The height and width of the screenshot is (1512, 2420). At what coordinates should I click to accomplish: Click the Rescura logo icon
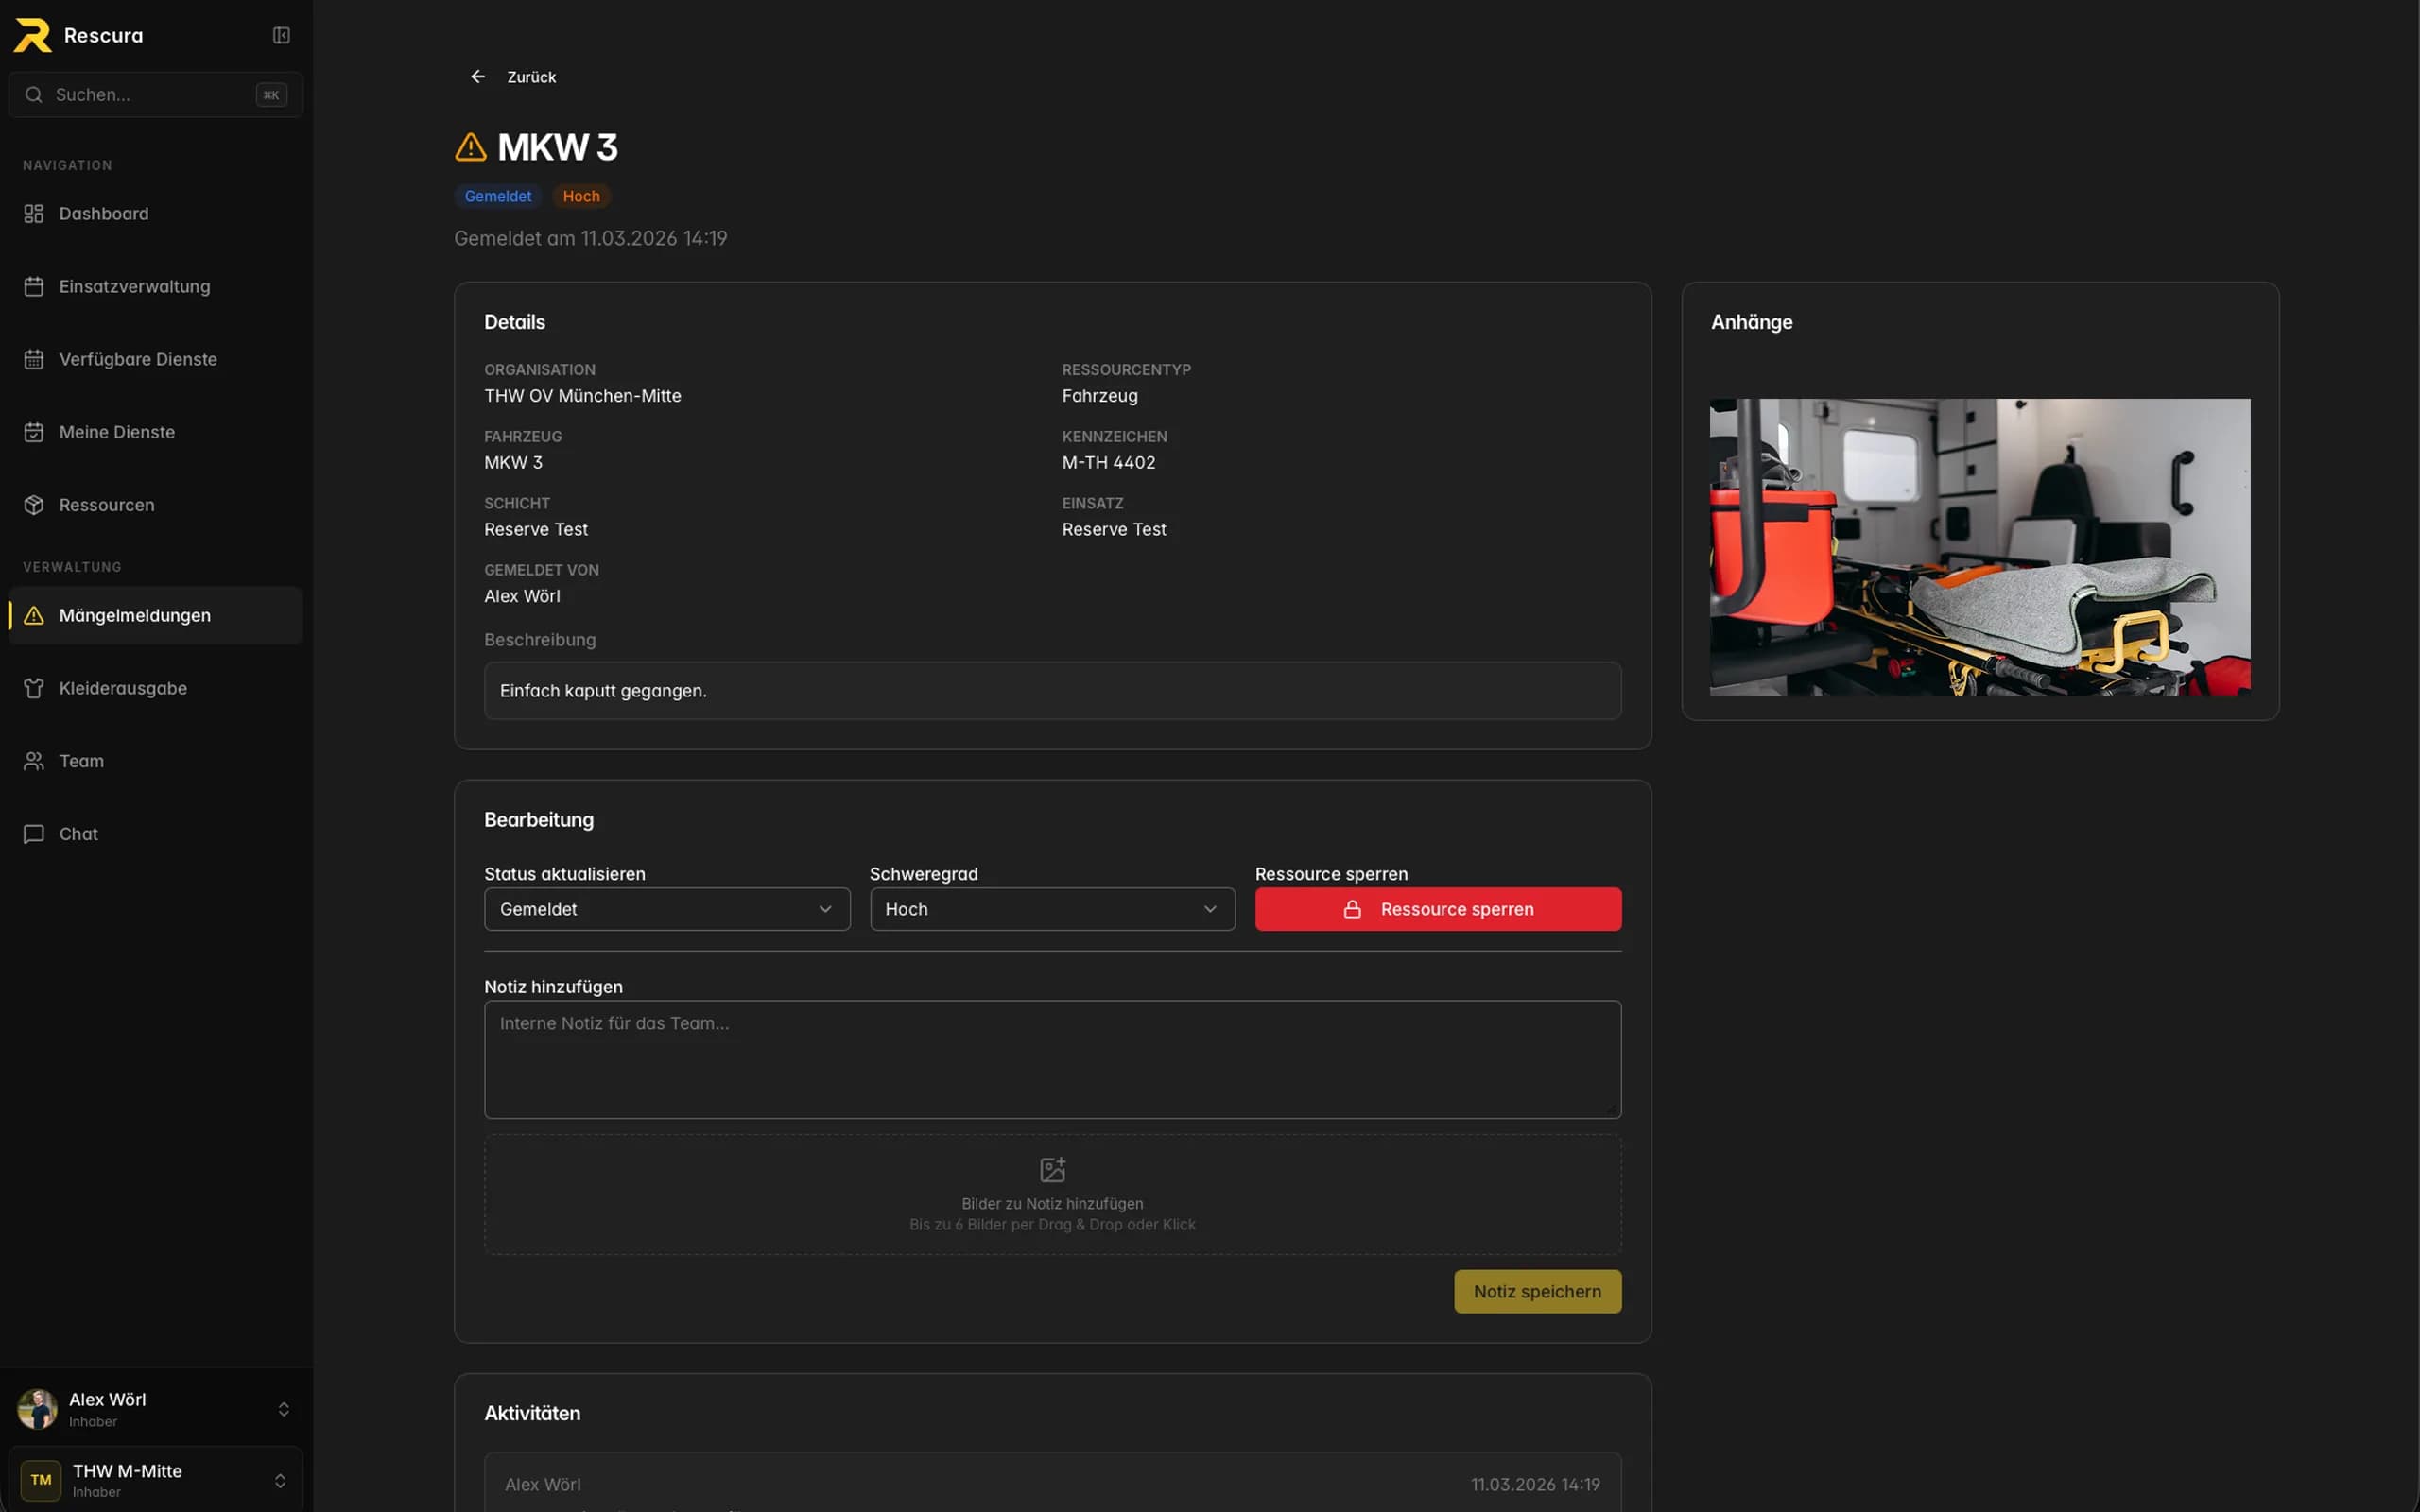click(x=32, y=35)
